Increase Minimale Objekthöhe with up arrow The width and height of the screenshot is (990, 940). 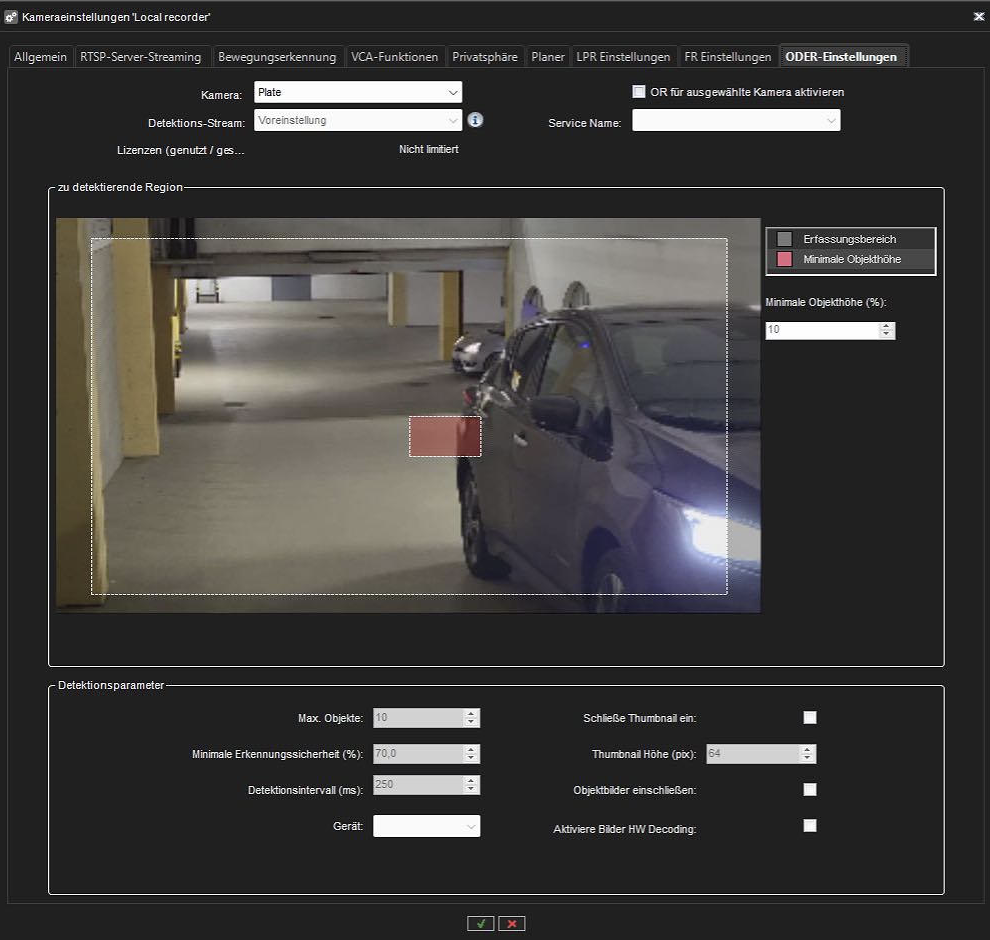tap(886, 326)
